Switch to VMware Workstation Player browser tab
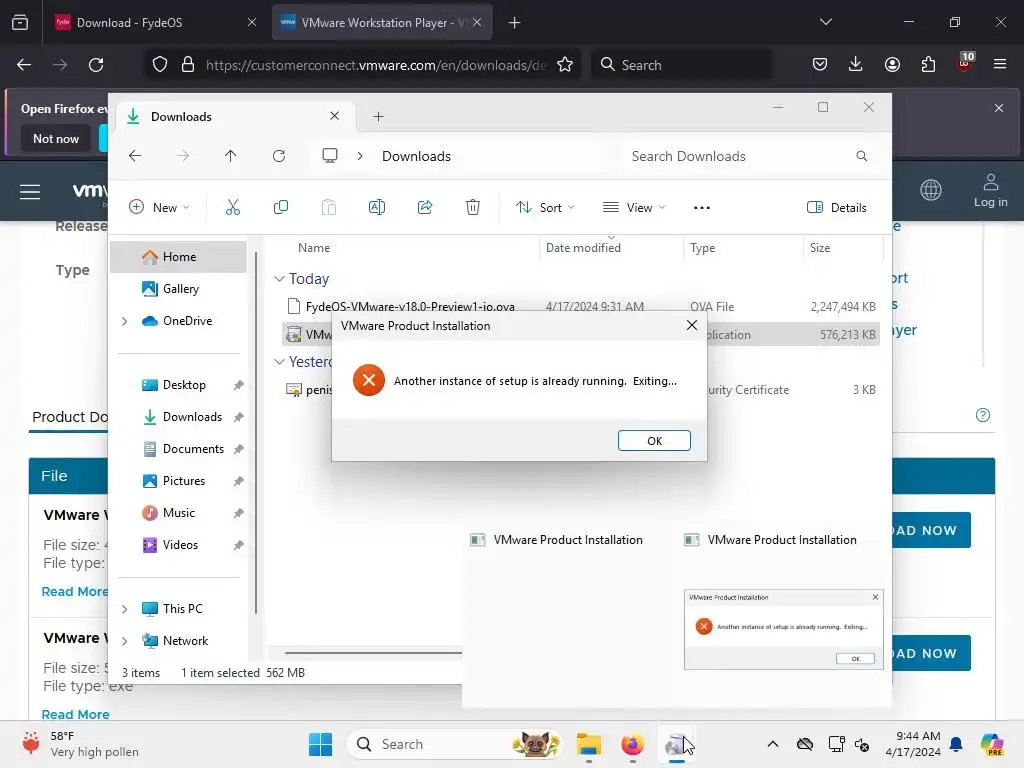Image resolution: width=1024 pixels, height=768 pixels. point(382,23)
